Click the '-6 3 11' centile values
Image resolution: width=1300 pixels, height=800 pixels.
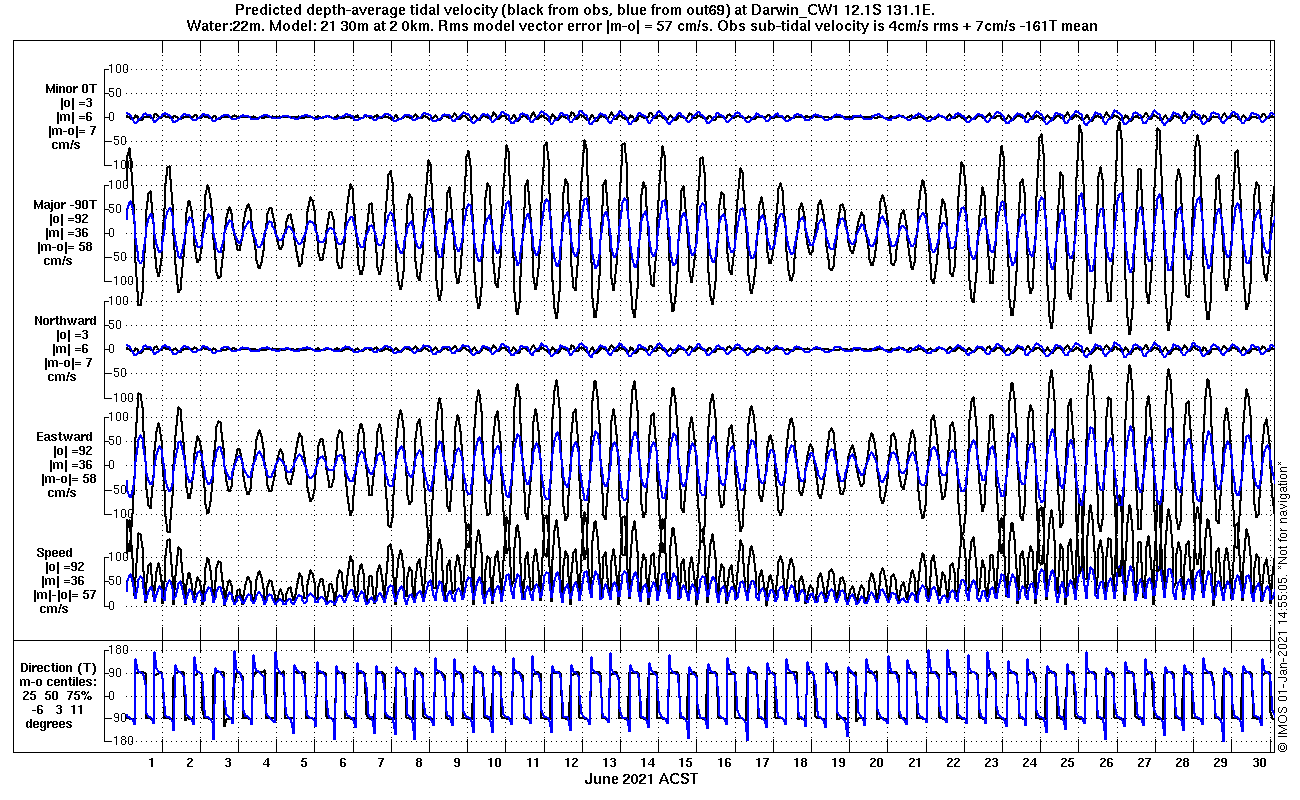coord(56,710)
